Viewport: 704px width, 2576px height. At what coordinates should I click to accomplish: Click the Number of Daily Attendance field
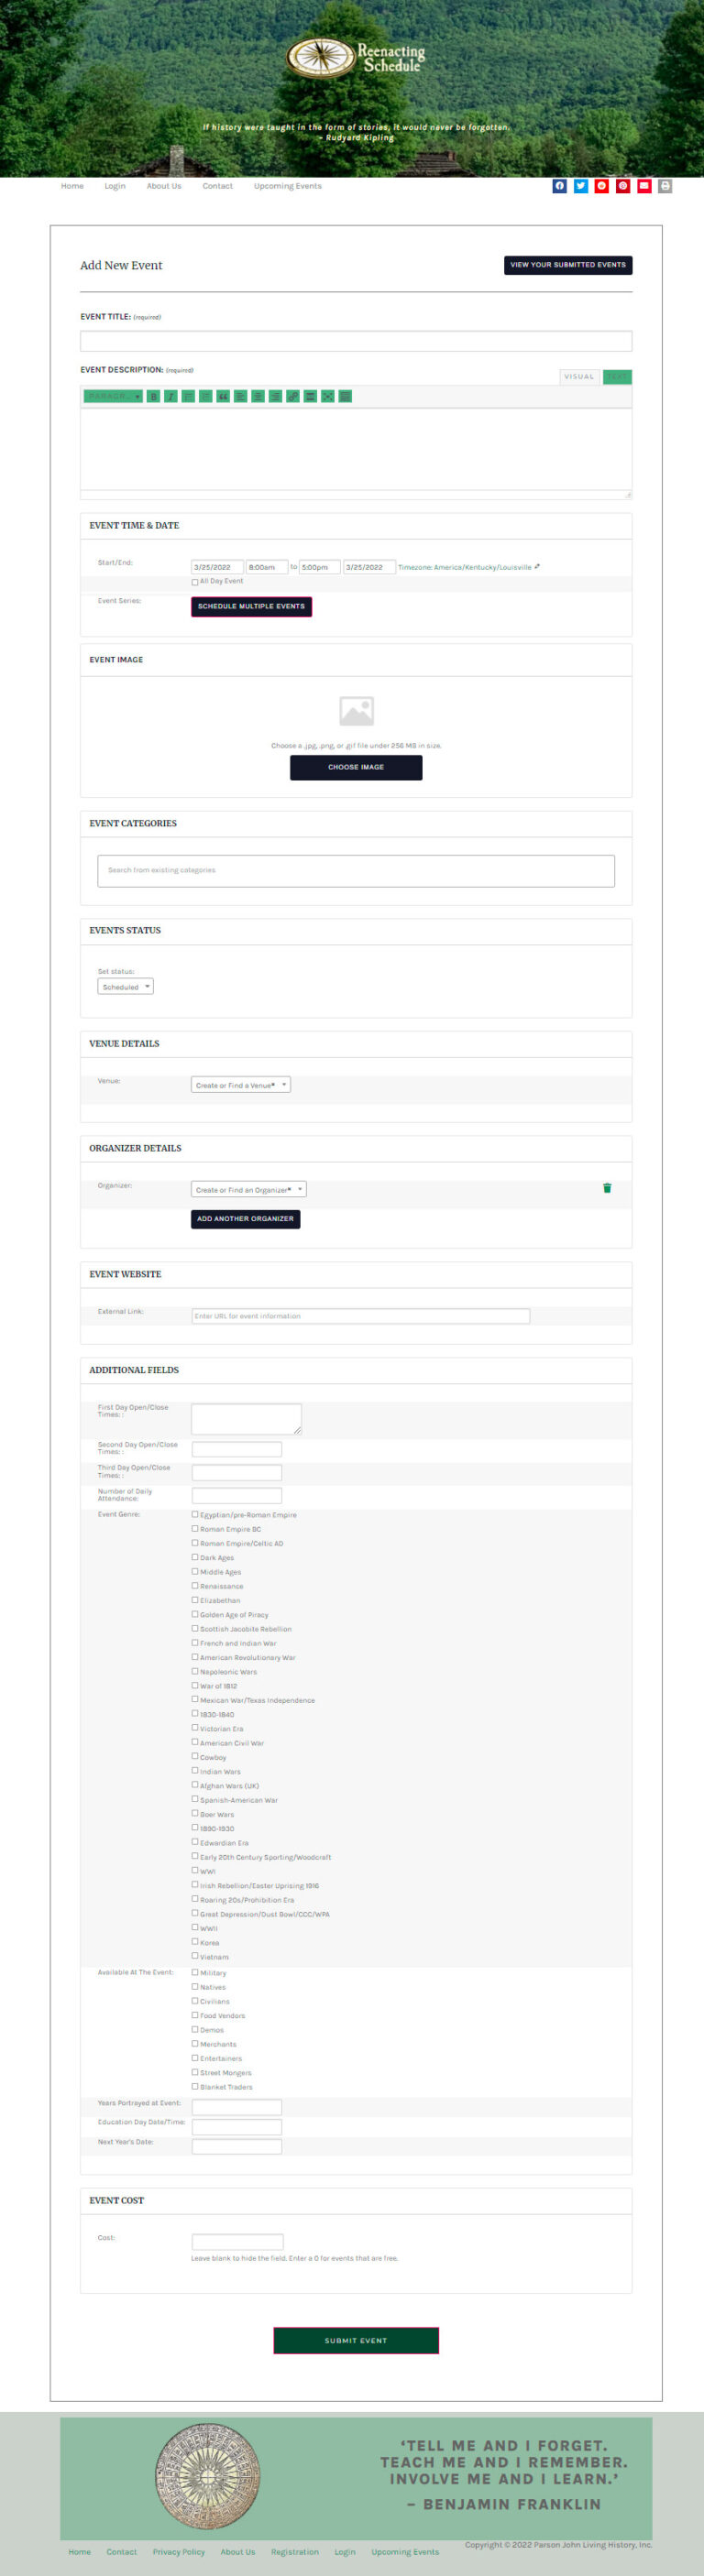[x=237, y=1495]
